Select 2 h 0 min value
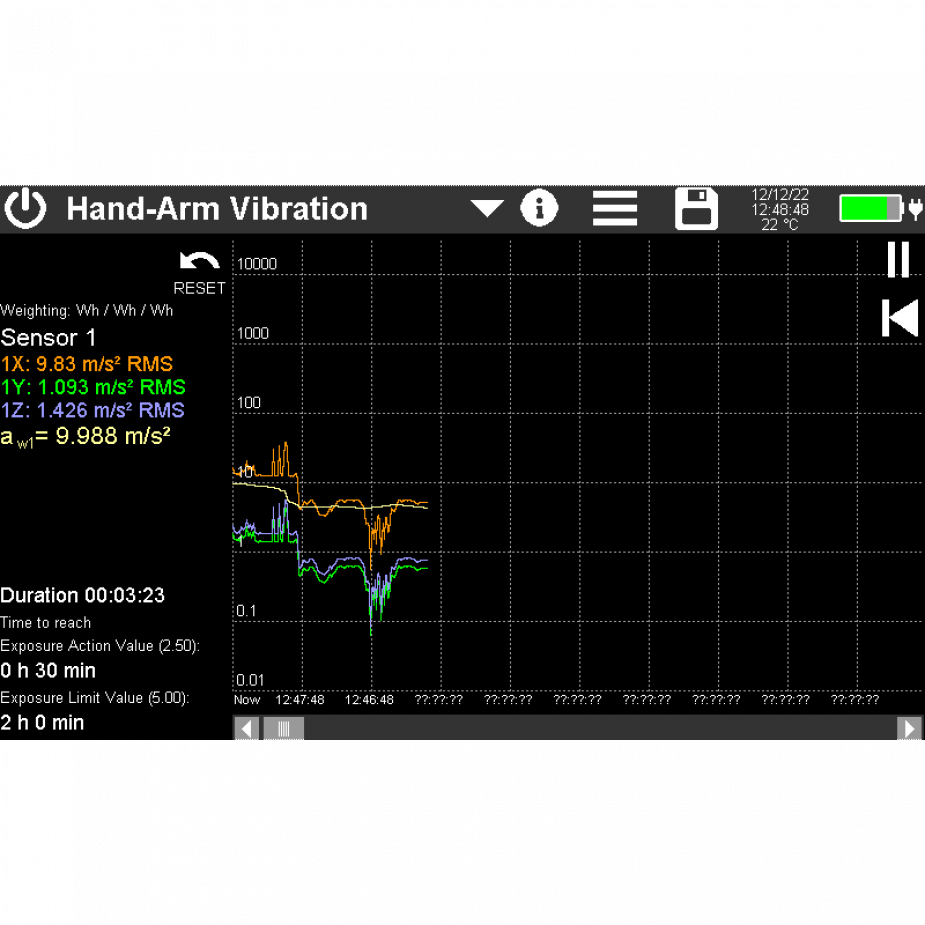Screen dimensions: 925x925 (42, 723)
